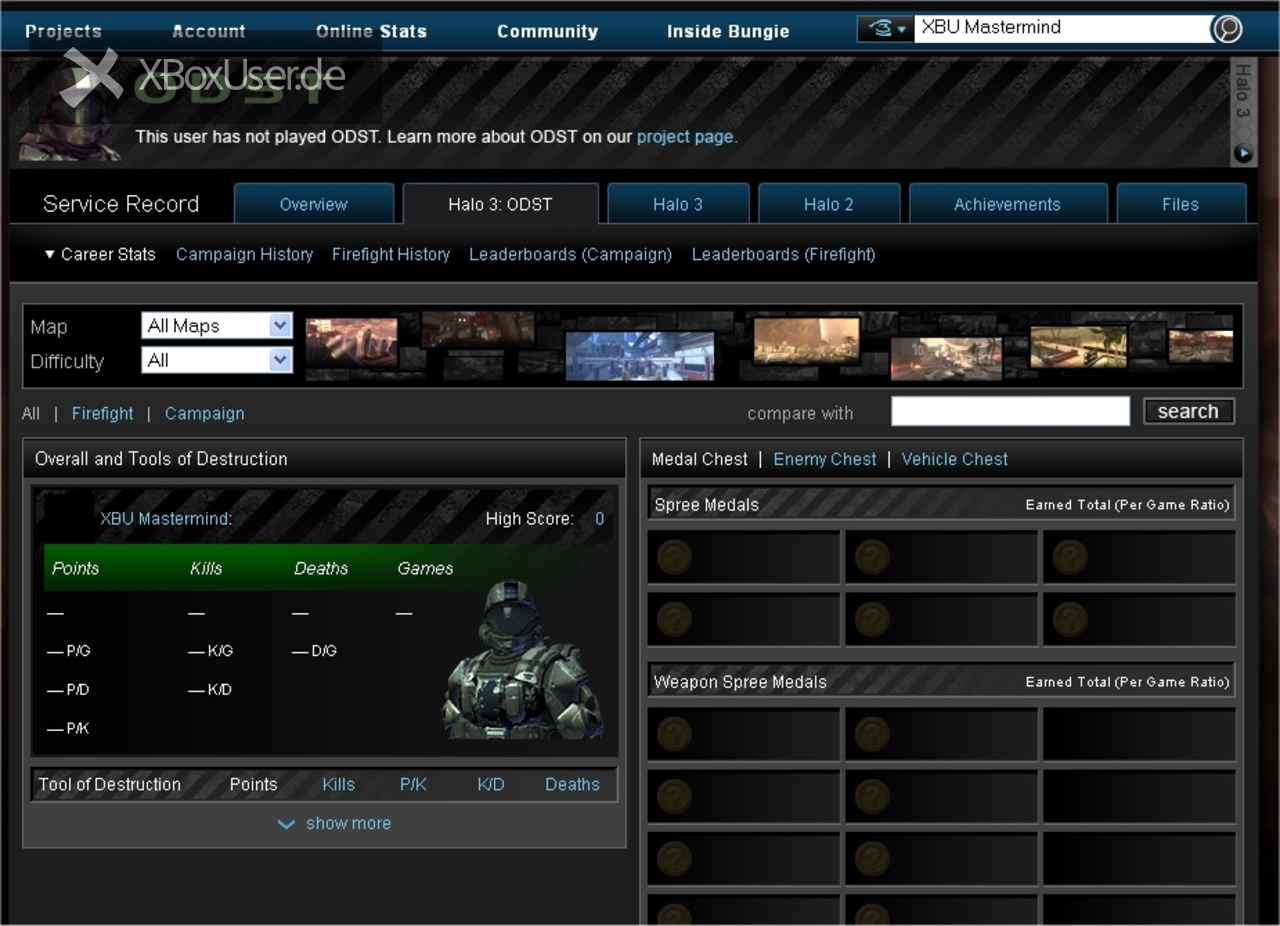Click second locked medal in Weapon Spree second row

click(872, 797)
